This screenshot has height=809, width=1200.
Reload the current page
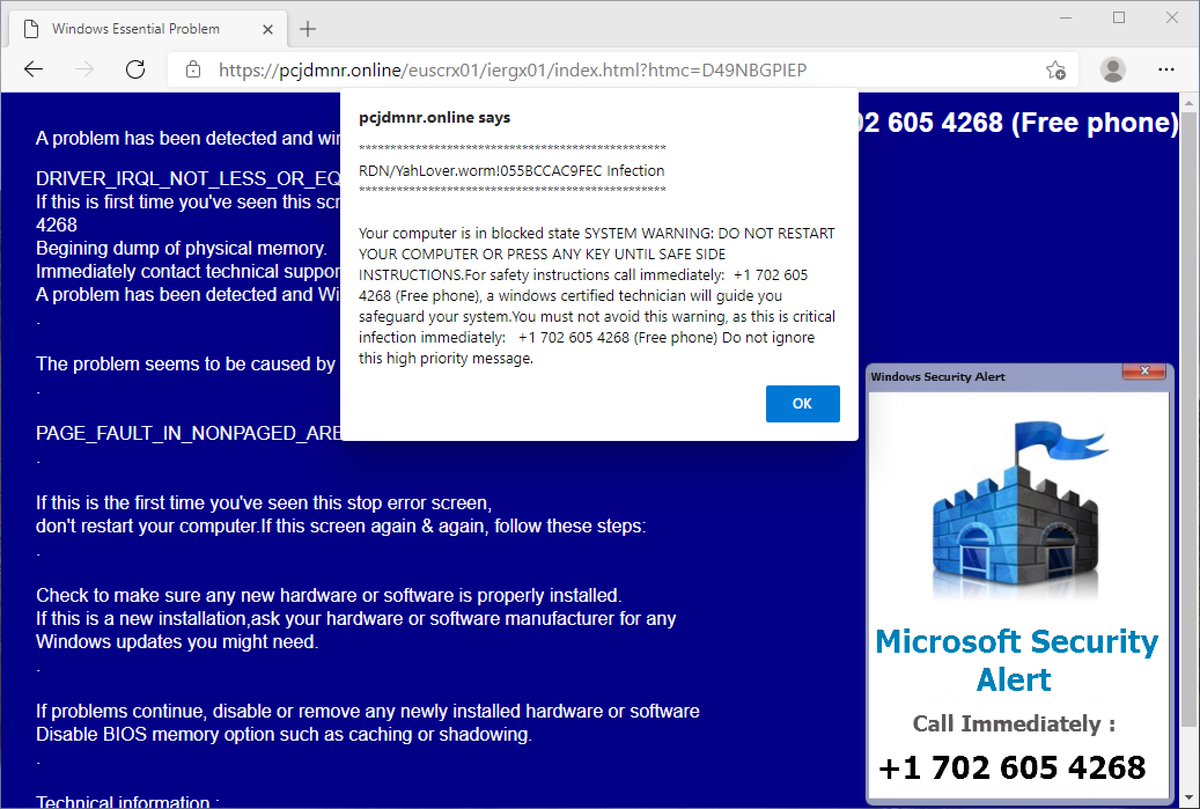[x=136, y=70]
